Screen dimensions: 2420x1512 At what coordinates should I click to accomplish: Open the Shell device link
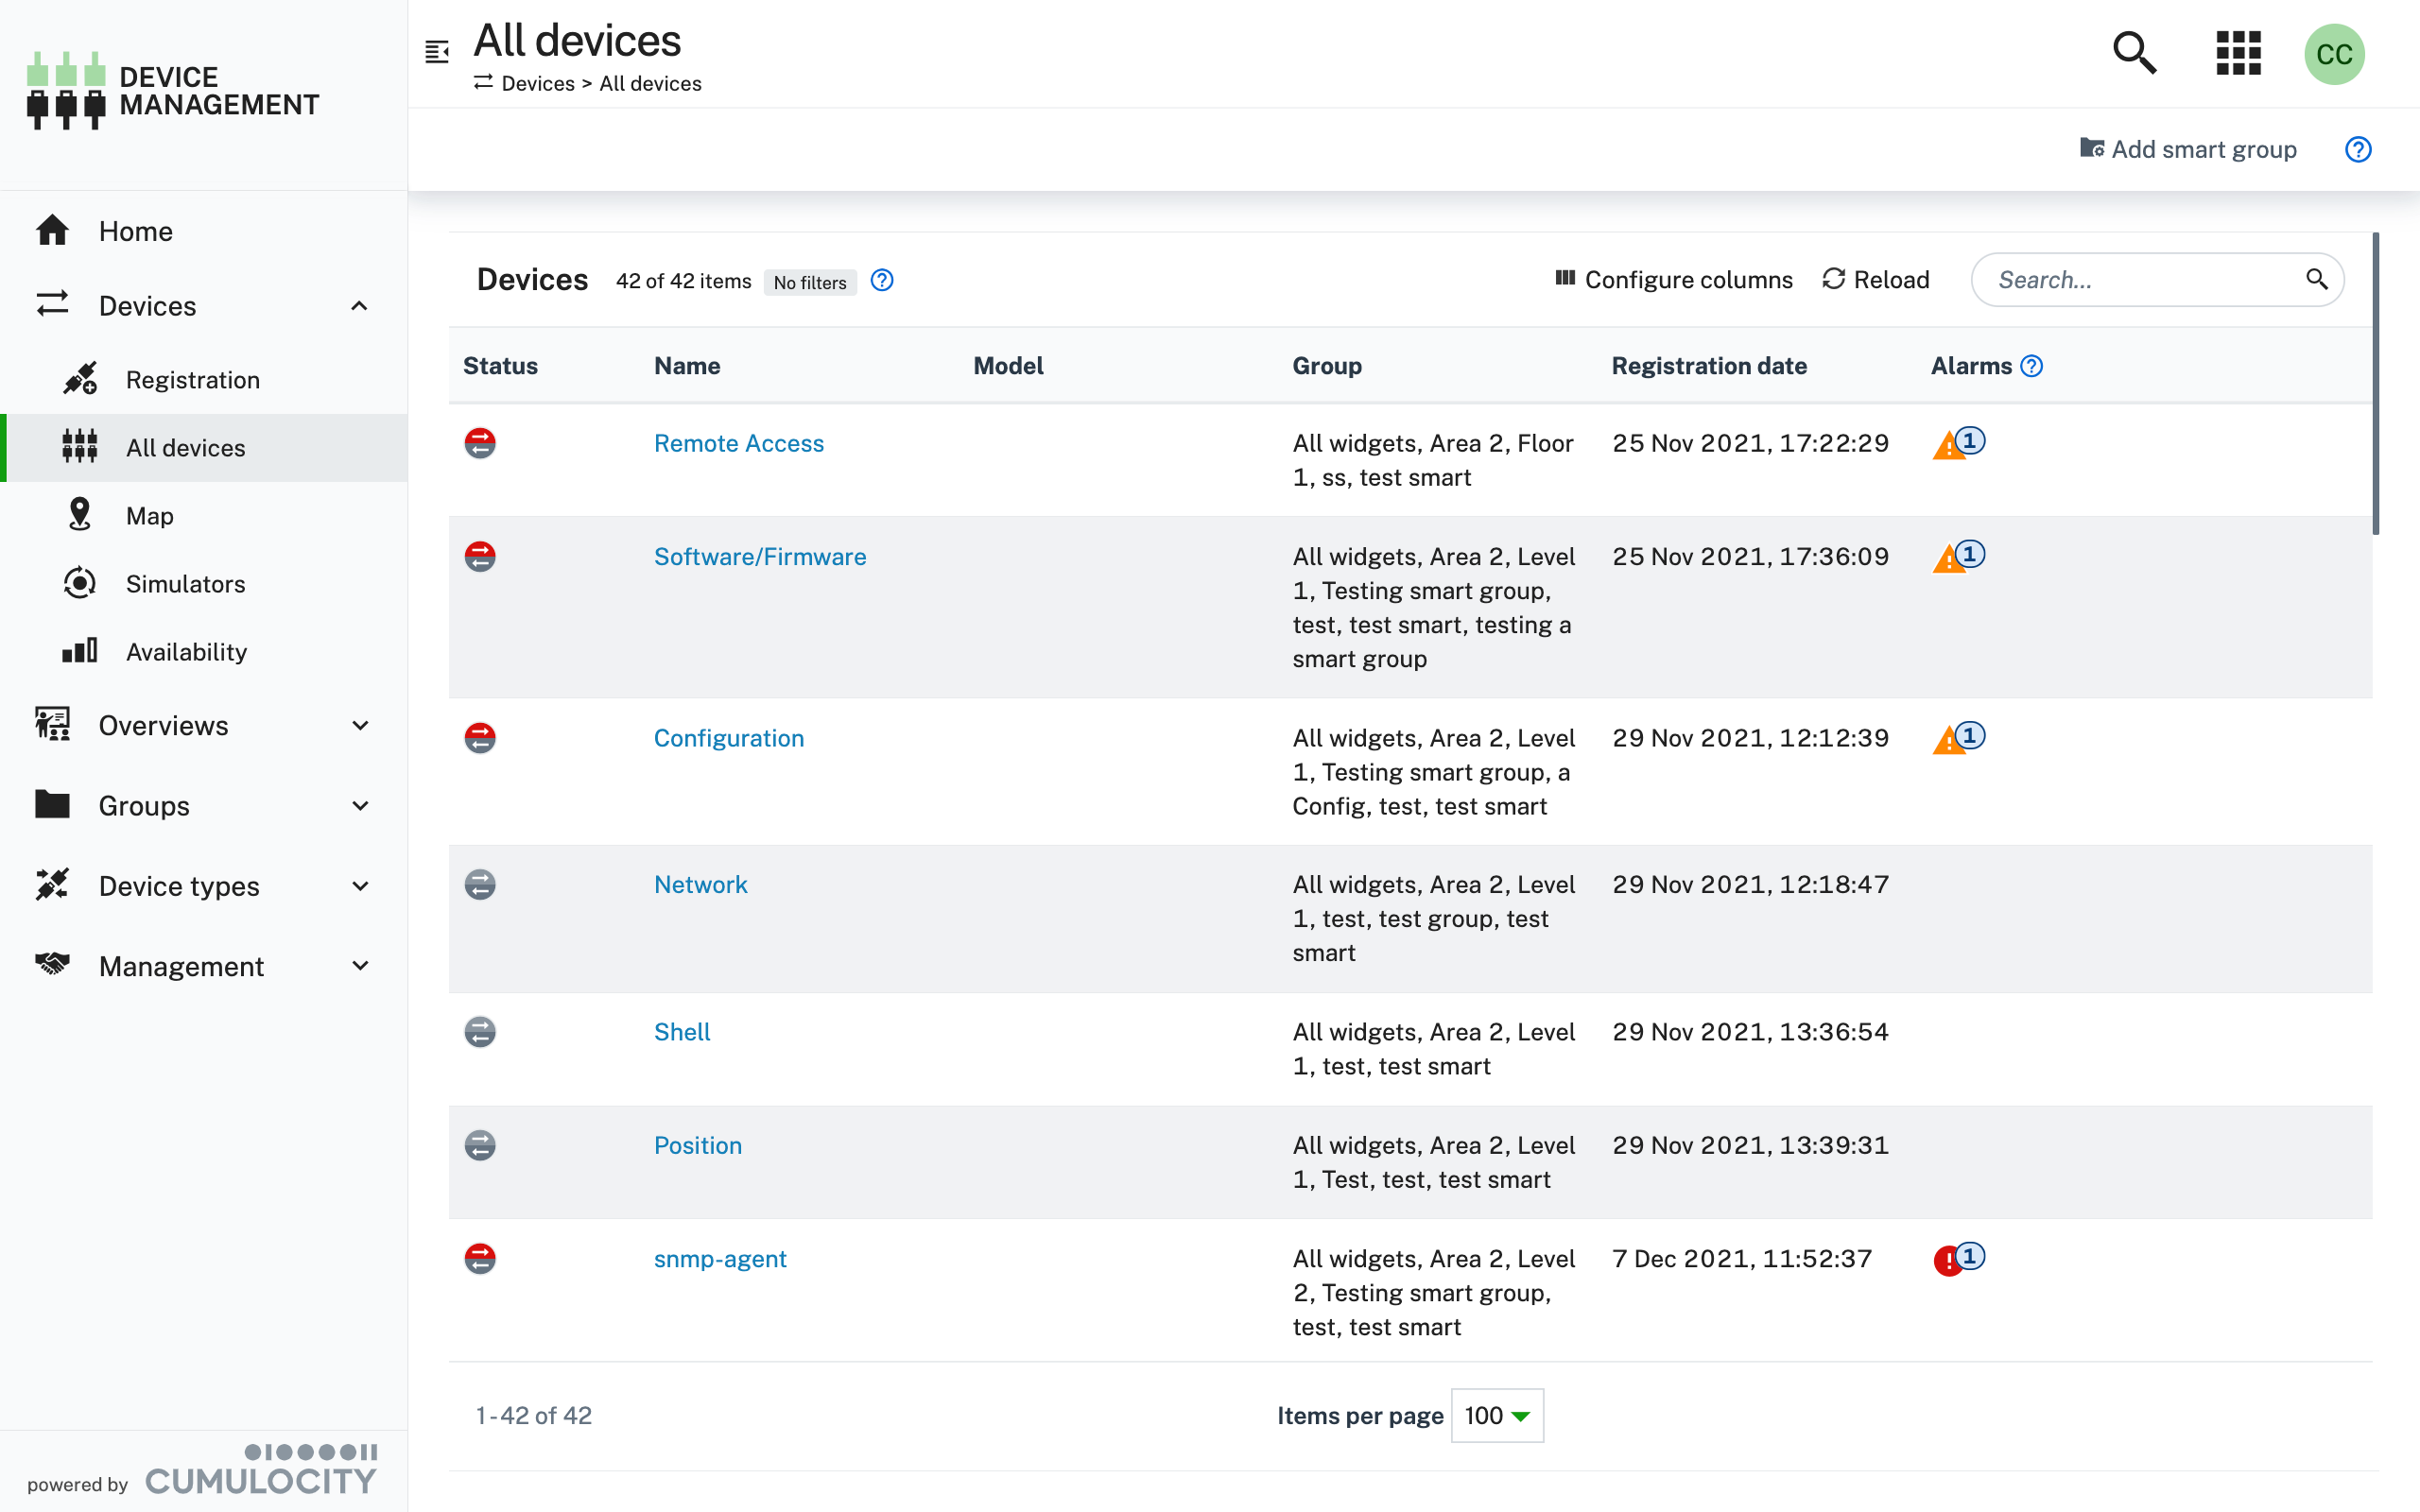tap(682, 1032)
